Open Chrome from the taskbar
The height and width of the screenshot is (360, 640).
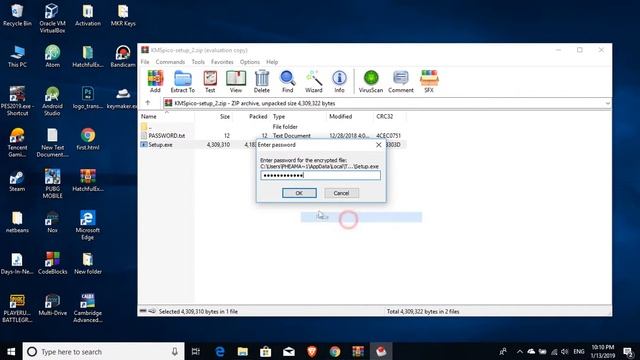[x=335, y=351]
